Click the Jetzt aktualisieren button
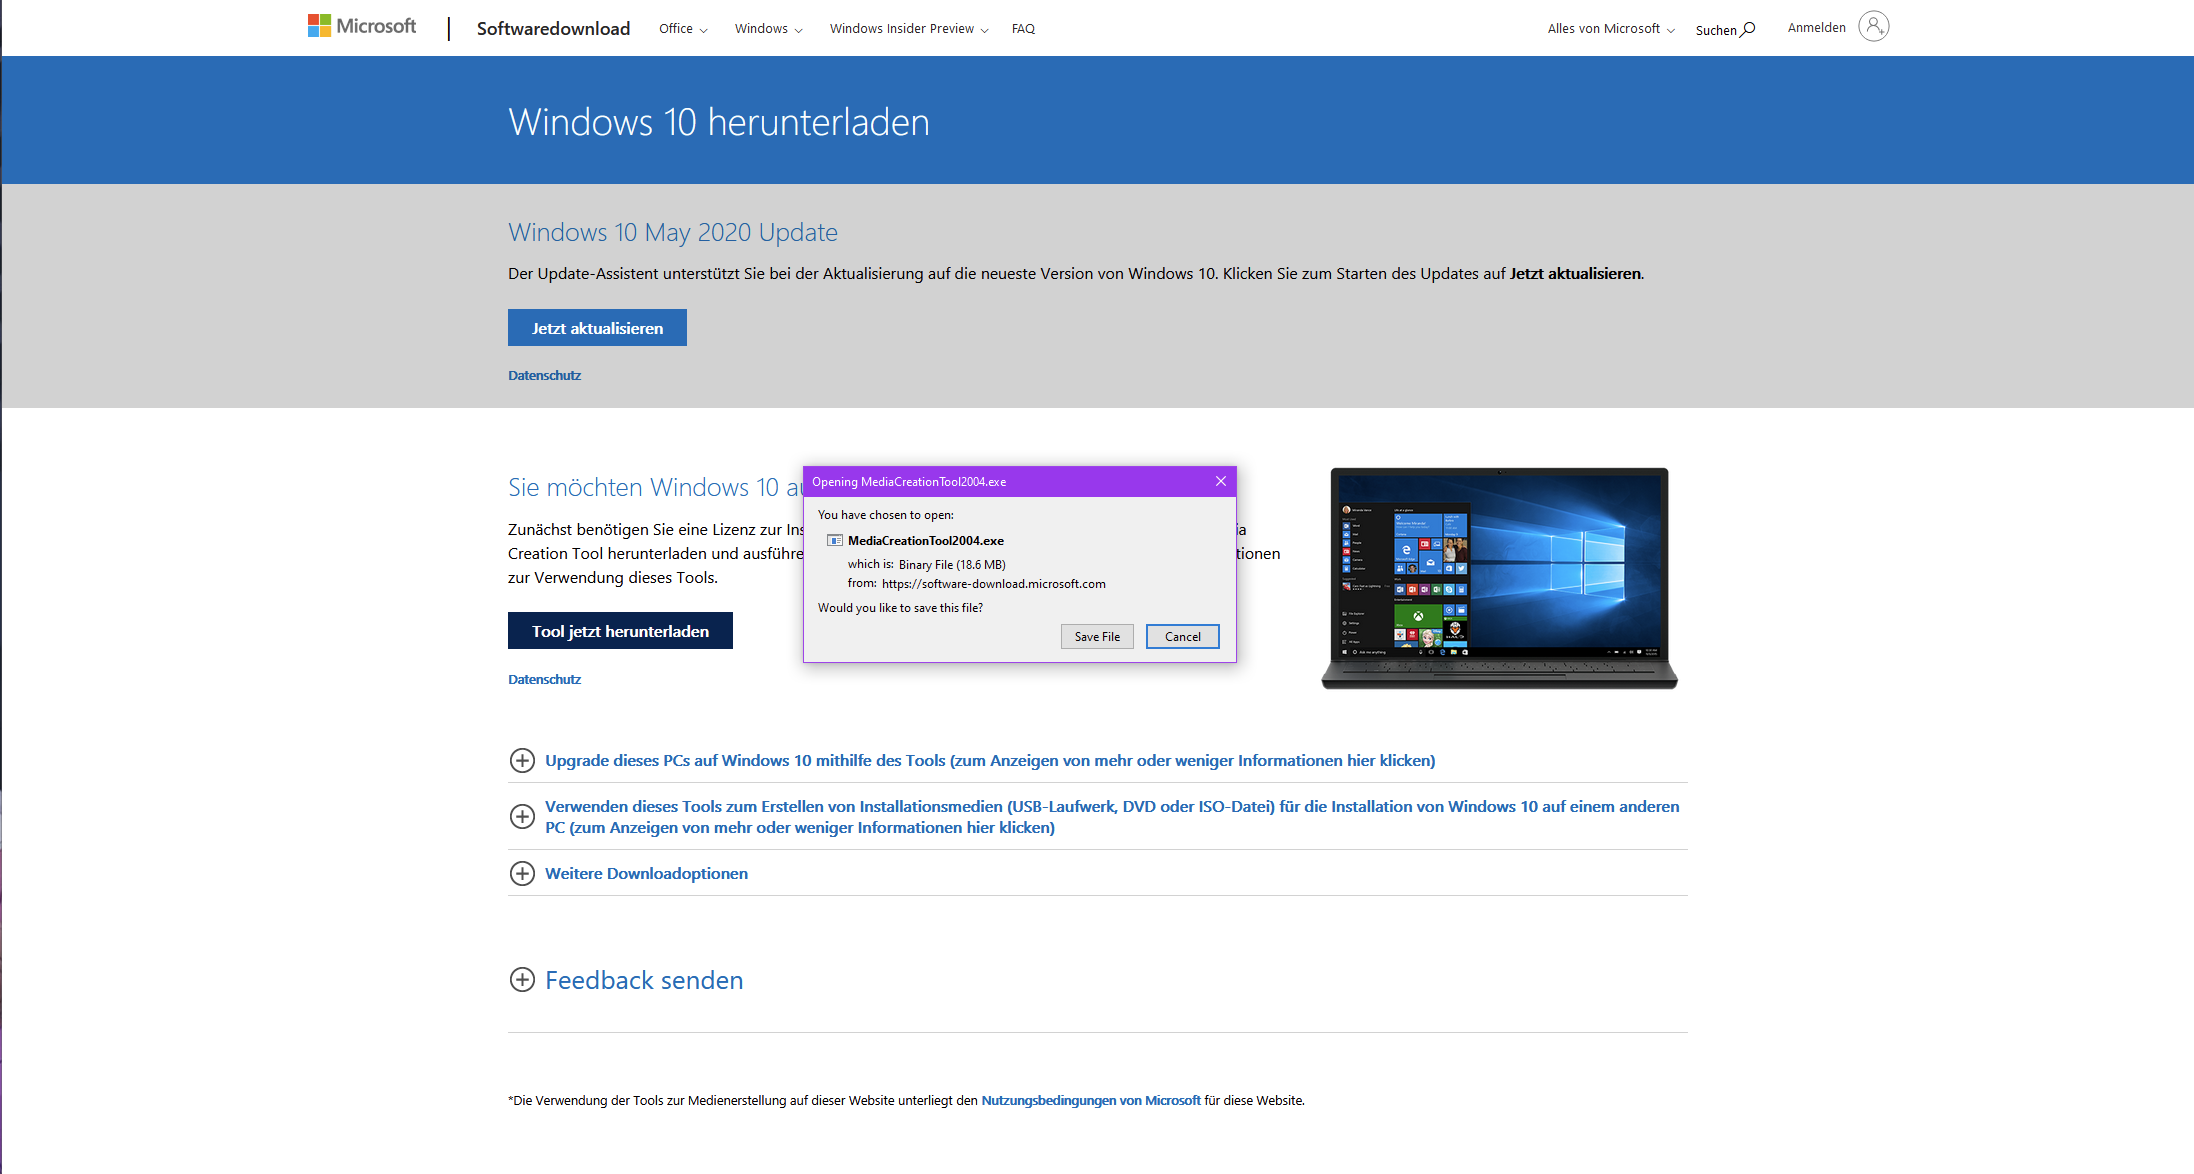 pos(597,328)
